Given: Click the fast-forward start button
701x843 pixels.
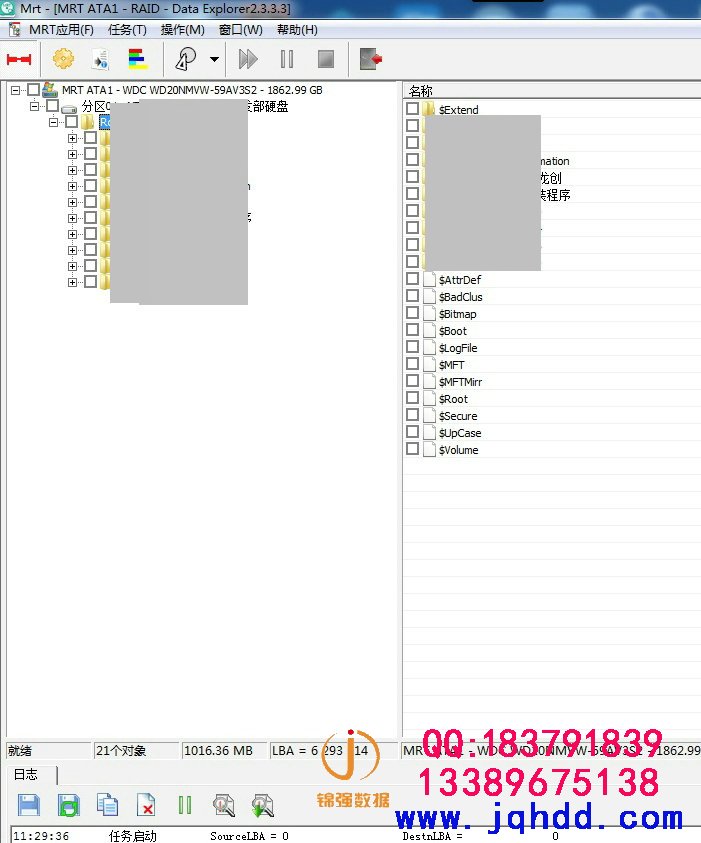Looking at the screenshot, I should [248, 59].
